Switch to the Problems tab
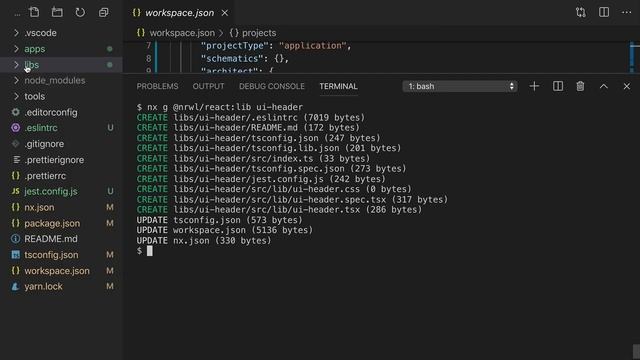Screen dimensions: 640x360 (x=157, y=87)
